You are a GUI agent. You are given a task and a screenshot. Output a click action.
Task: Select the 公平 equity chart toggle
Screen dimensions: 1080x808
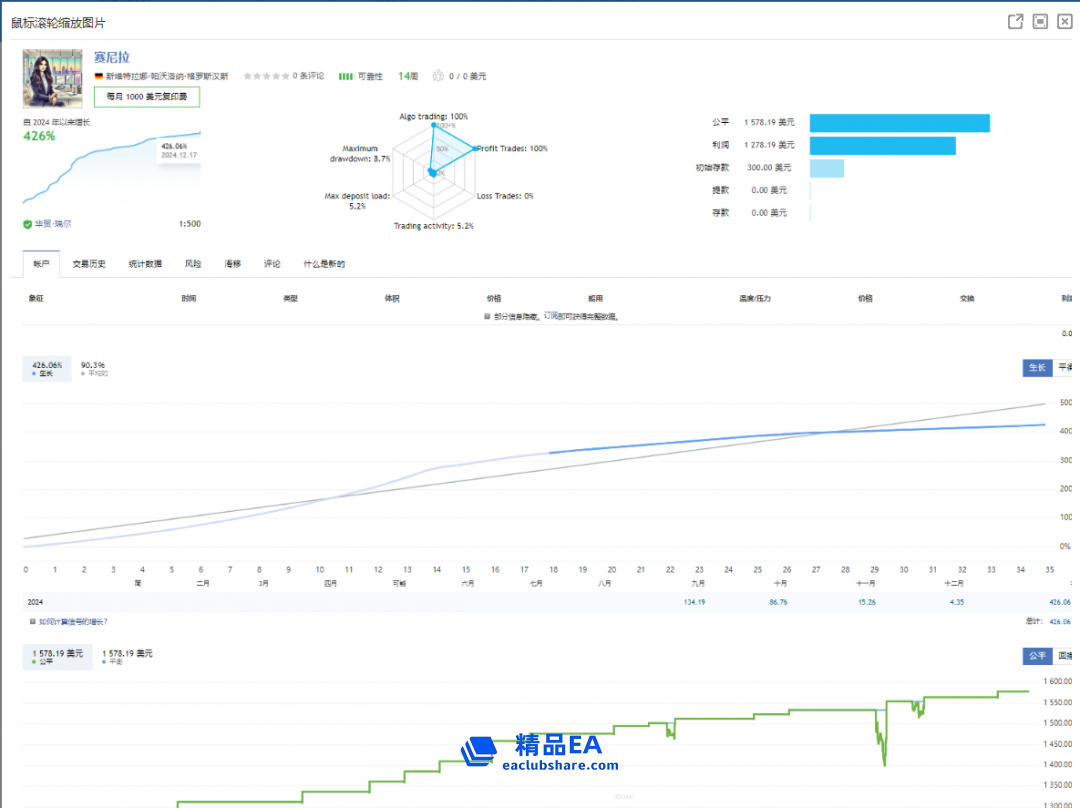(x=1035, y=656)
